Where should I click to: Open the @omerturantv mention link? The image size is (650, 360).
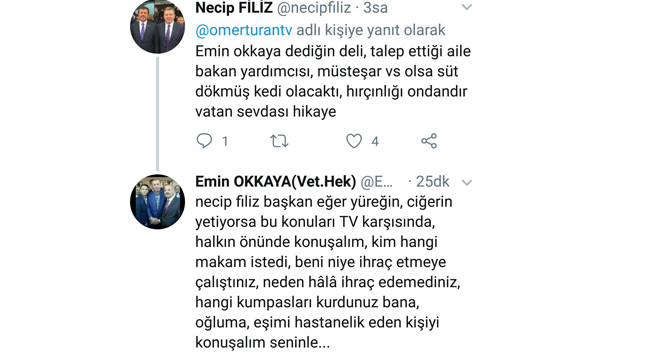[x=244, y=30]
